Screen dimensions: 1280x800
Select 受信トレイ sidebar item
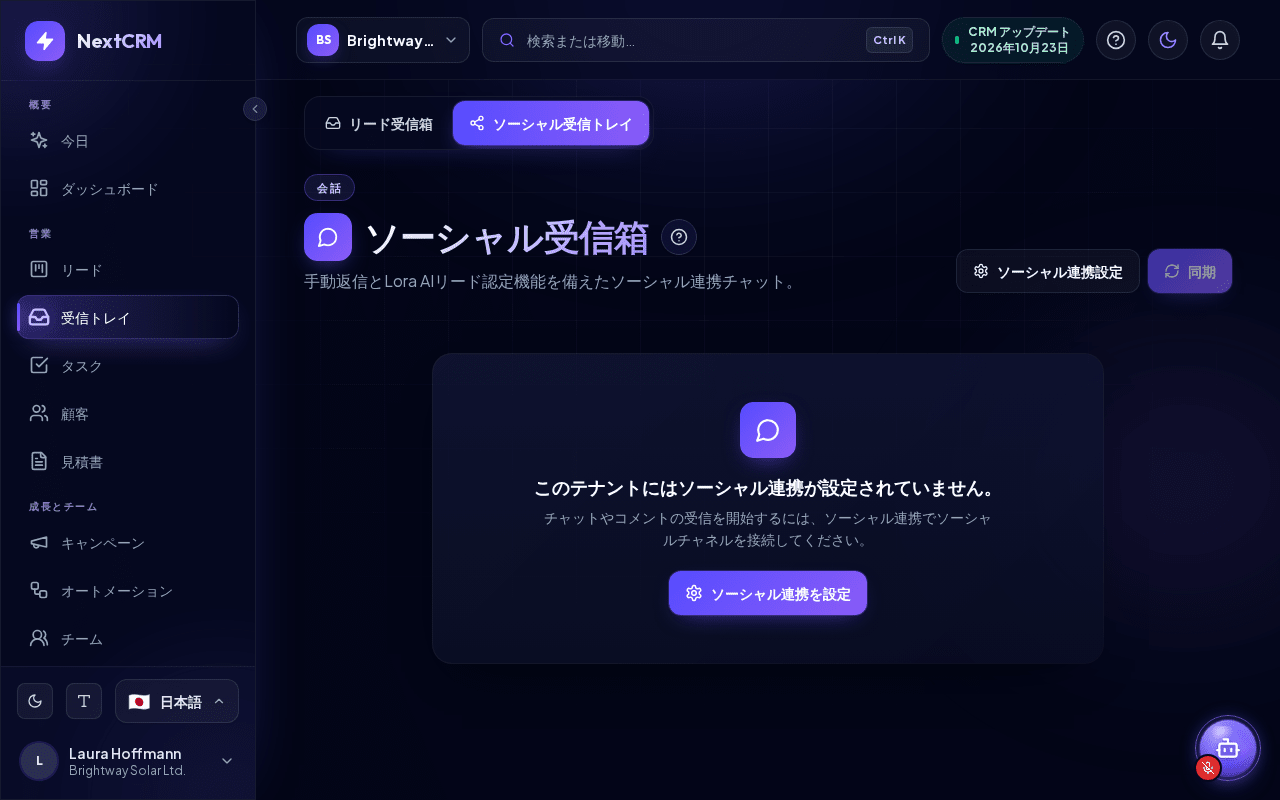128,317
